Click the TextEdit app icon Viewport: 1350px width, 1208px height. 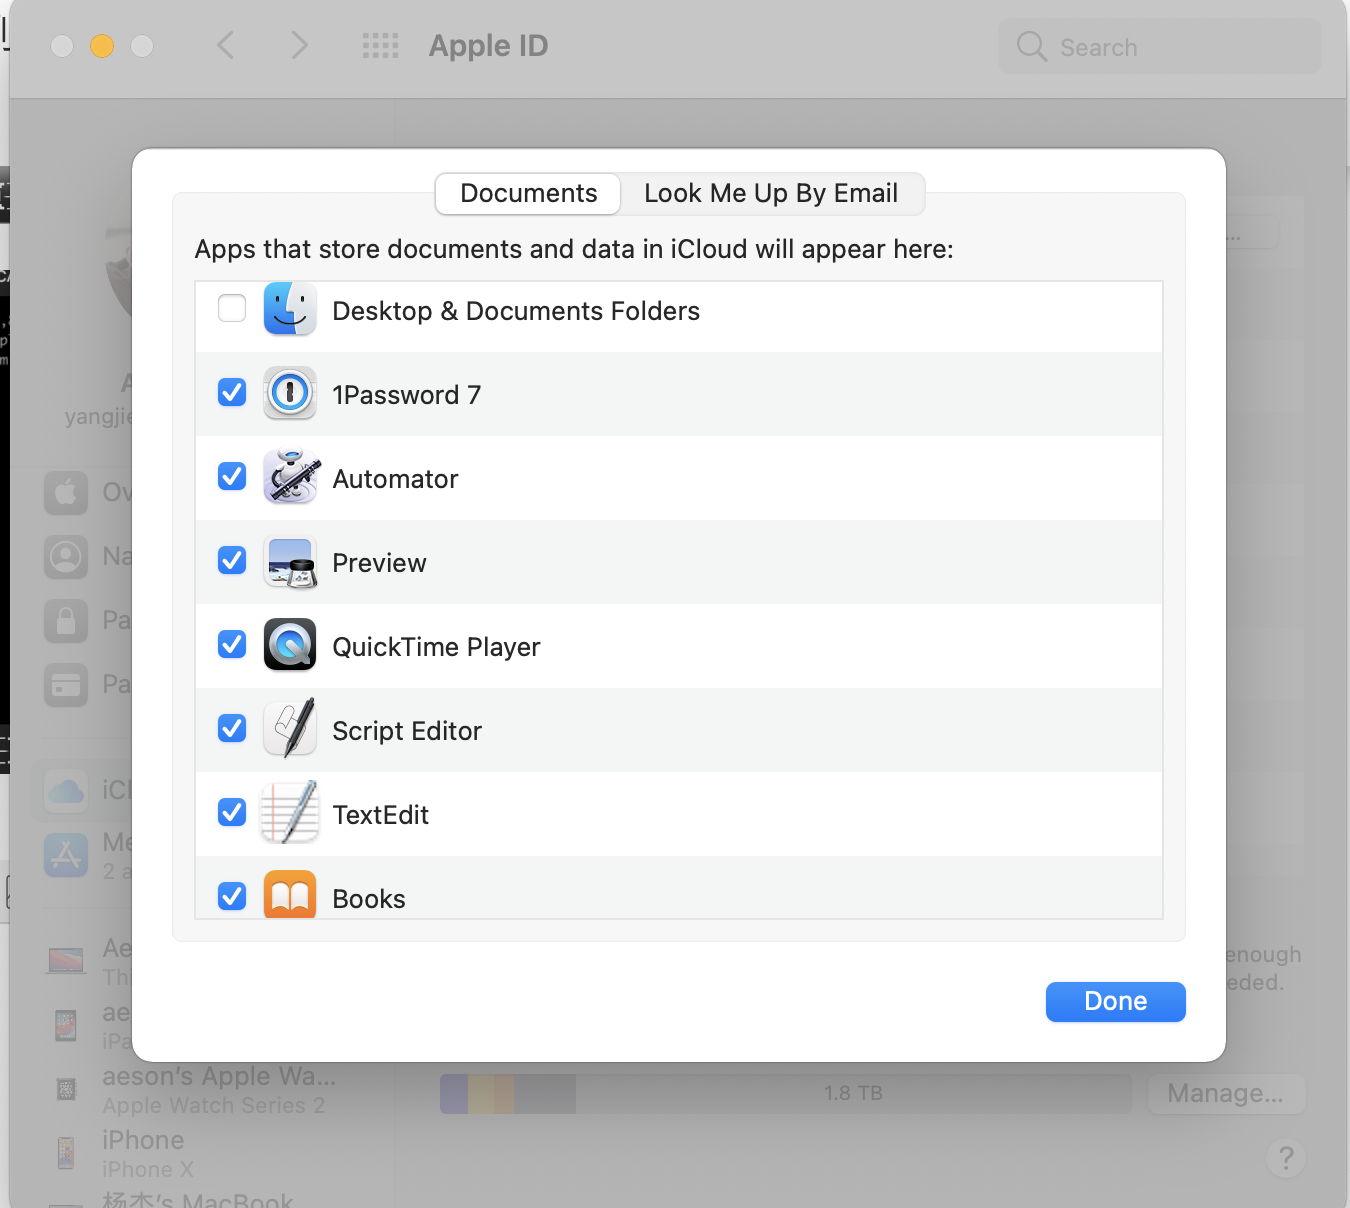coord(290,813)
